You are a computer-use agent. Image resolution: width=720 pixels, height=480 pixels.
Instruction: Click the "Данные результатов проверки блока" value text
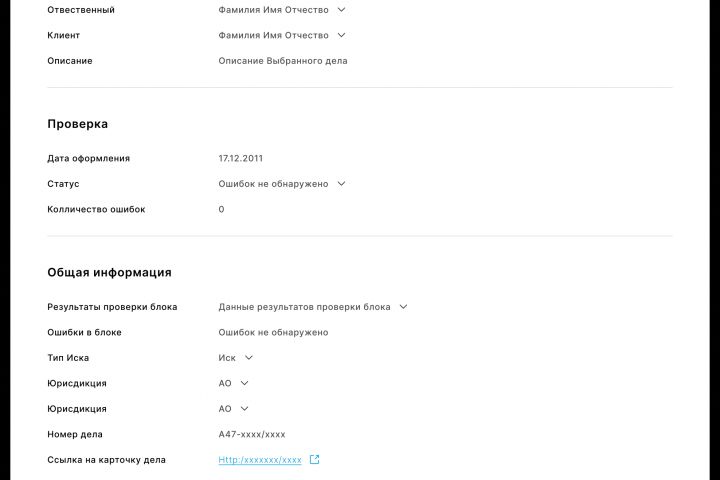point(304,307)
